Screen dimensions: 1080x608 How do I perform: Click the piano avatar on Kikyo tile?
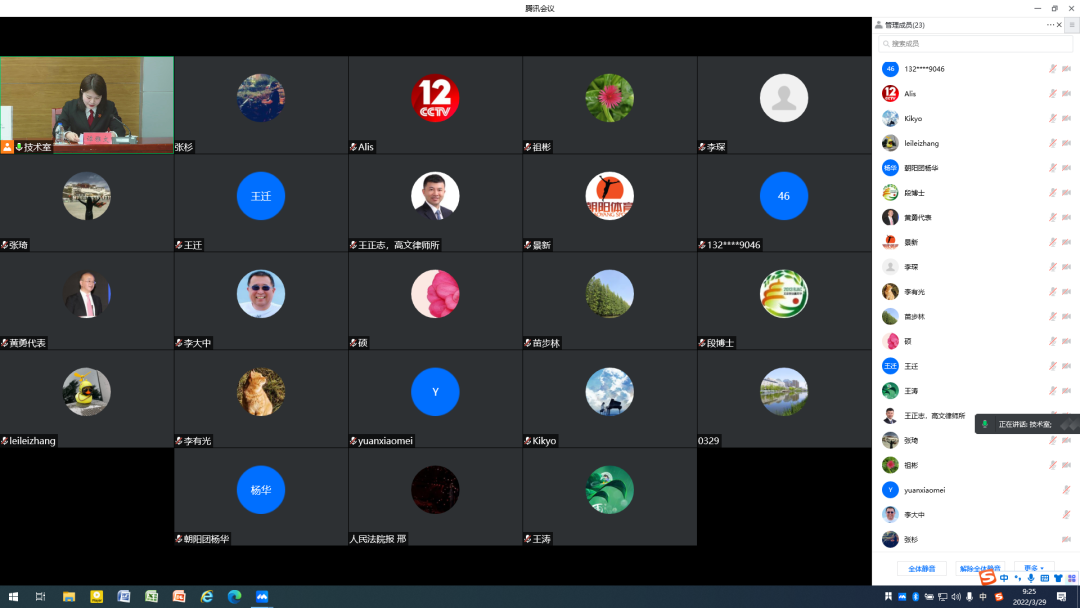click(x=610, y=392)
